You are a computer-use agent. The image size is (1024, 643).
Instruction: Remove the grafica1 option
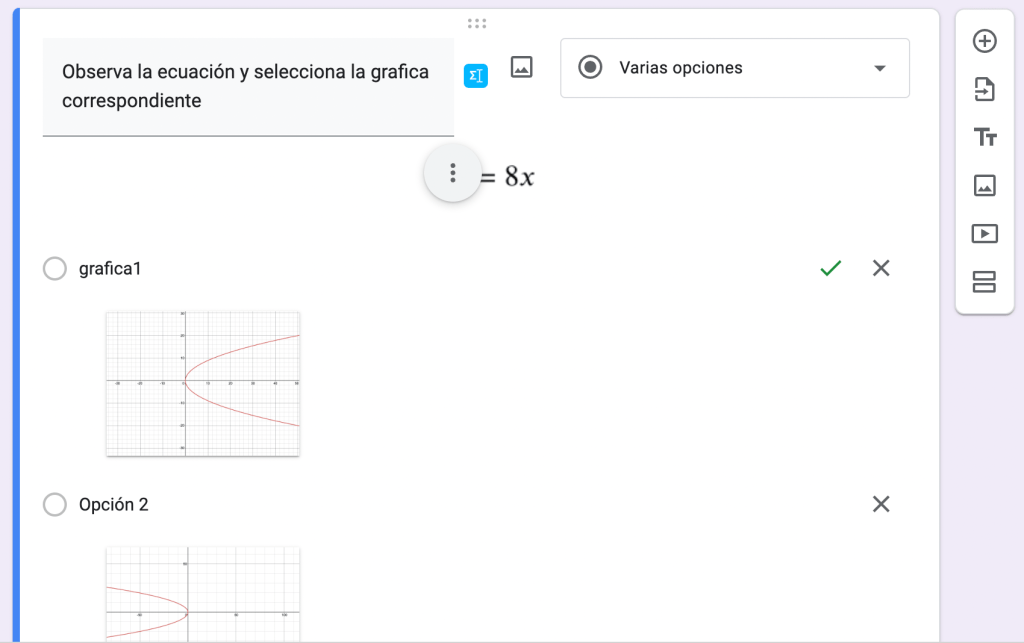(x=881, y=268)
